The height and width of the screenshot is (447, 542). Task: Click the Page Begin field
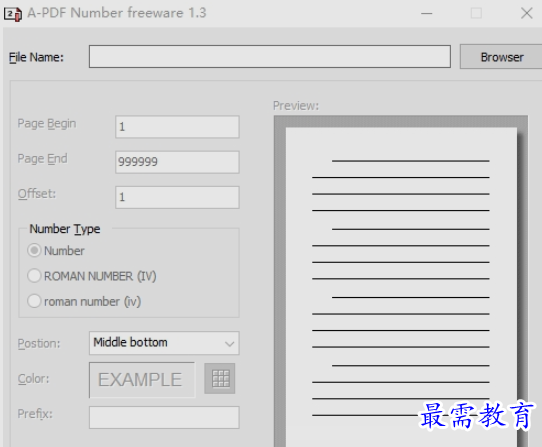(177, 127)
